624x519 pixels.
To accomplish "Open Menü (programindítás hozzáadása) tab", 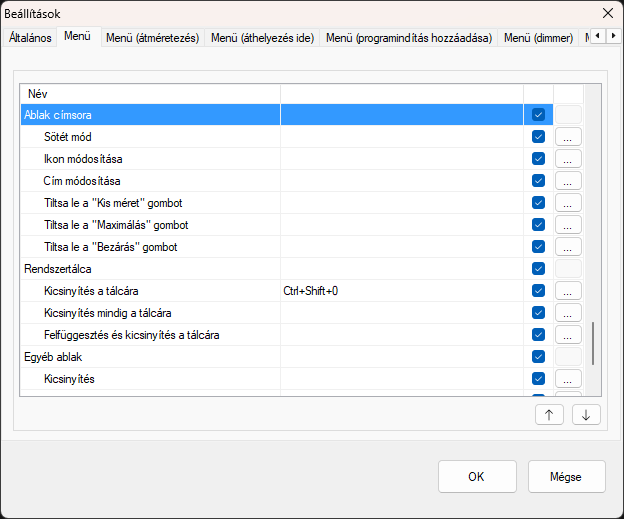I will (409, 38).
